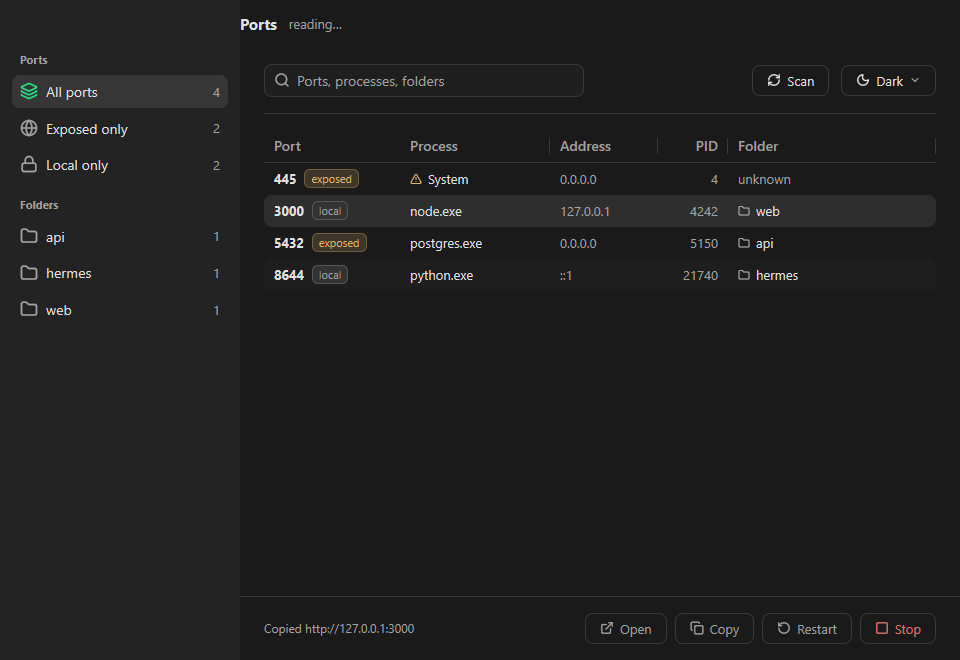Sort by the Process column header
Viewport: 960px width, 660px height.
pos(433,146)
